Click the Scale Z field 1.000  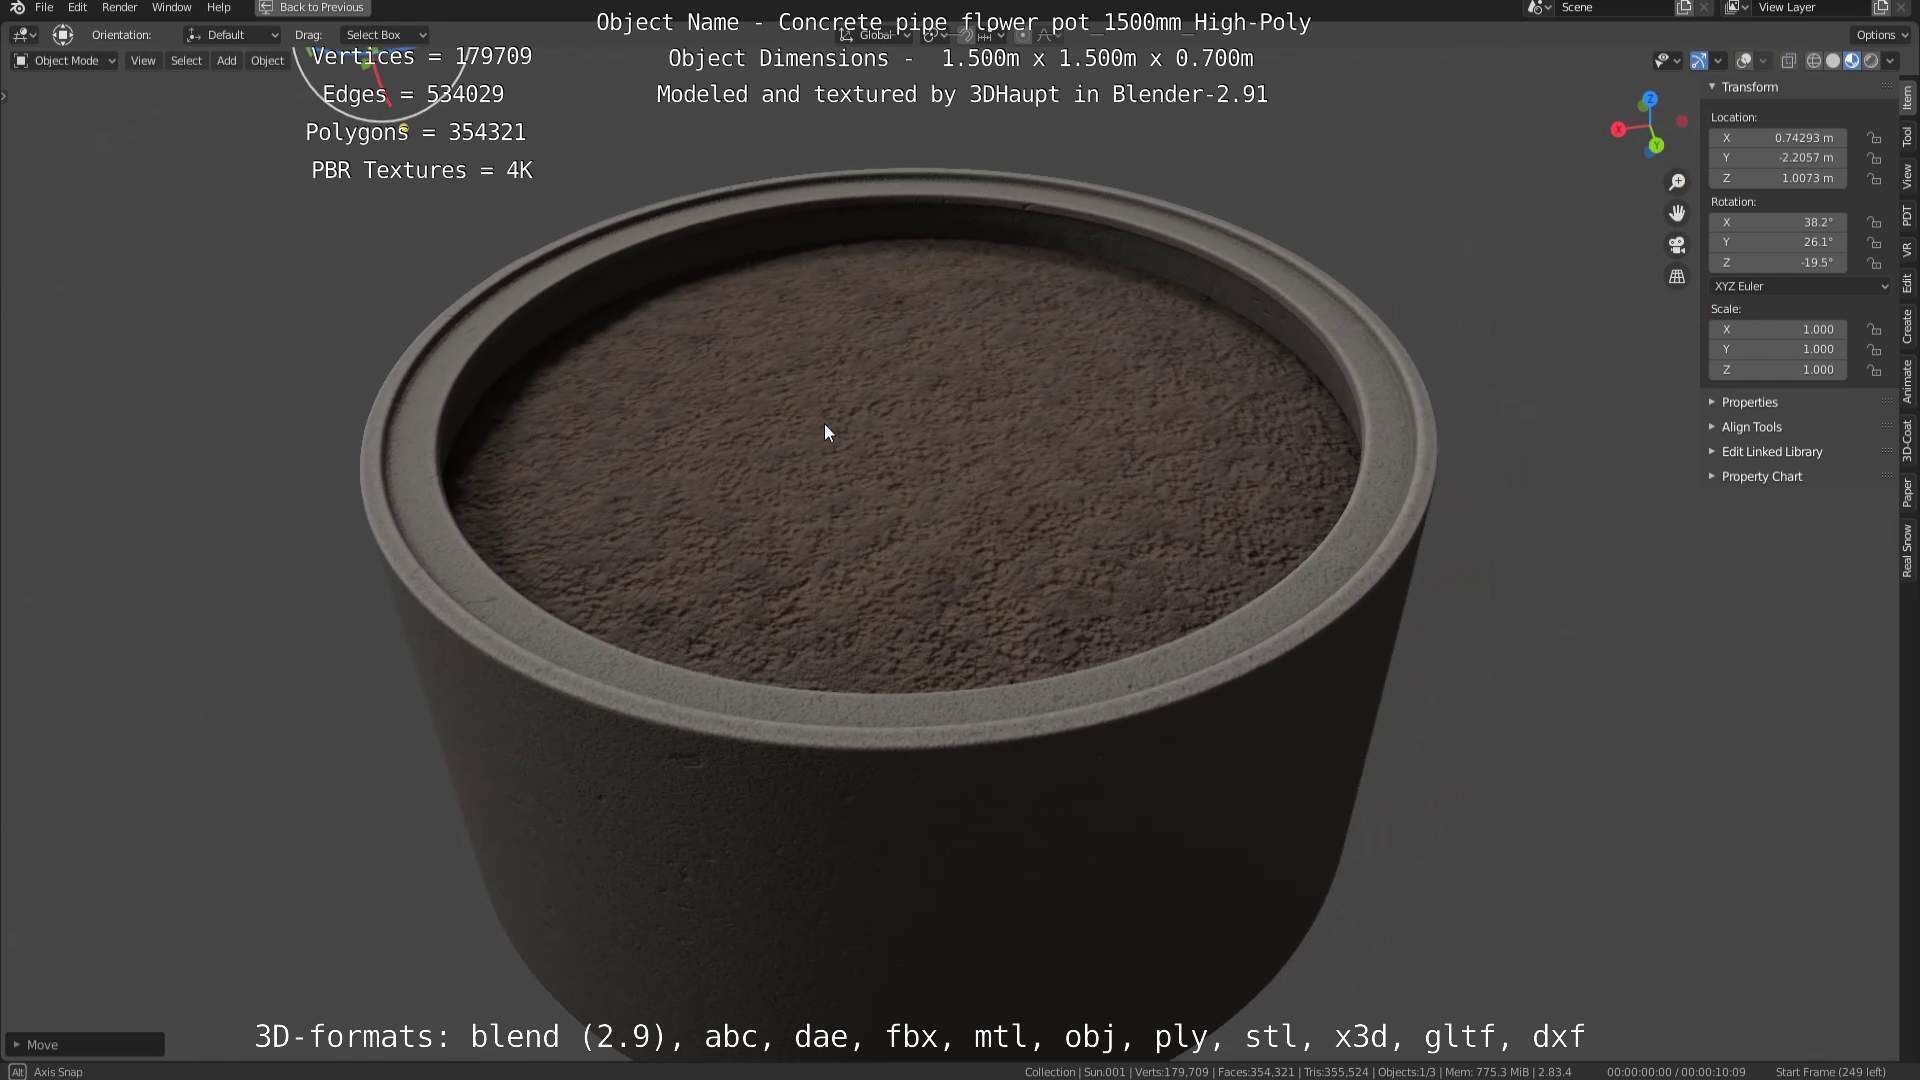coord(1778,370)
